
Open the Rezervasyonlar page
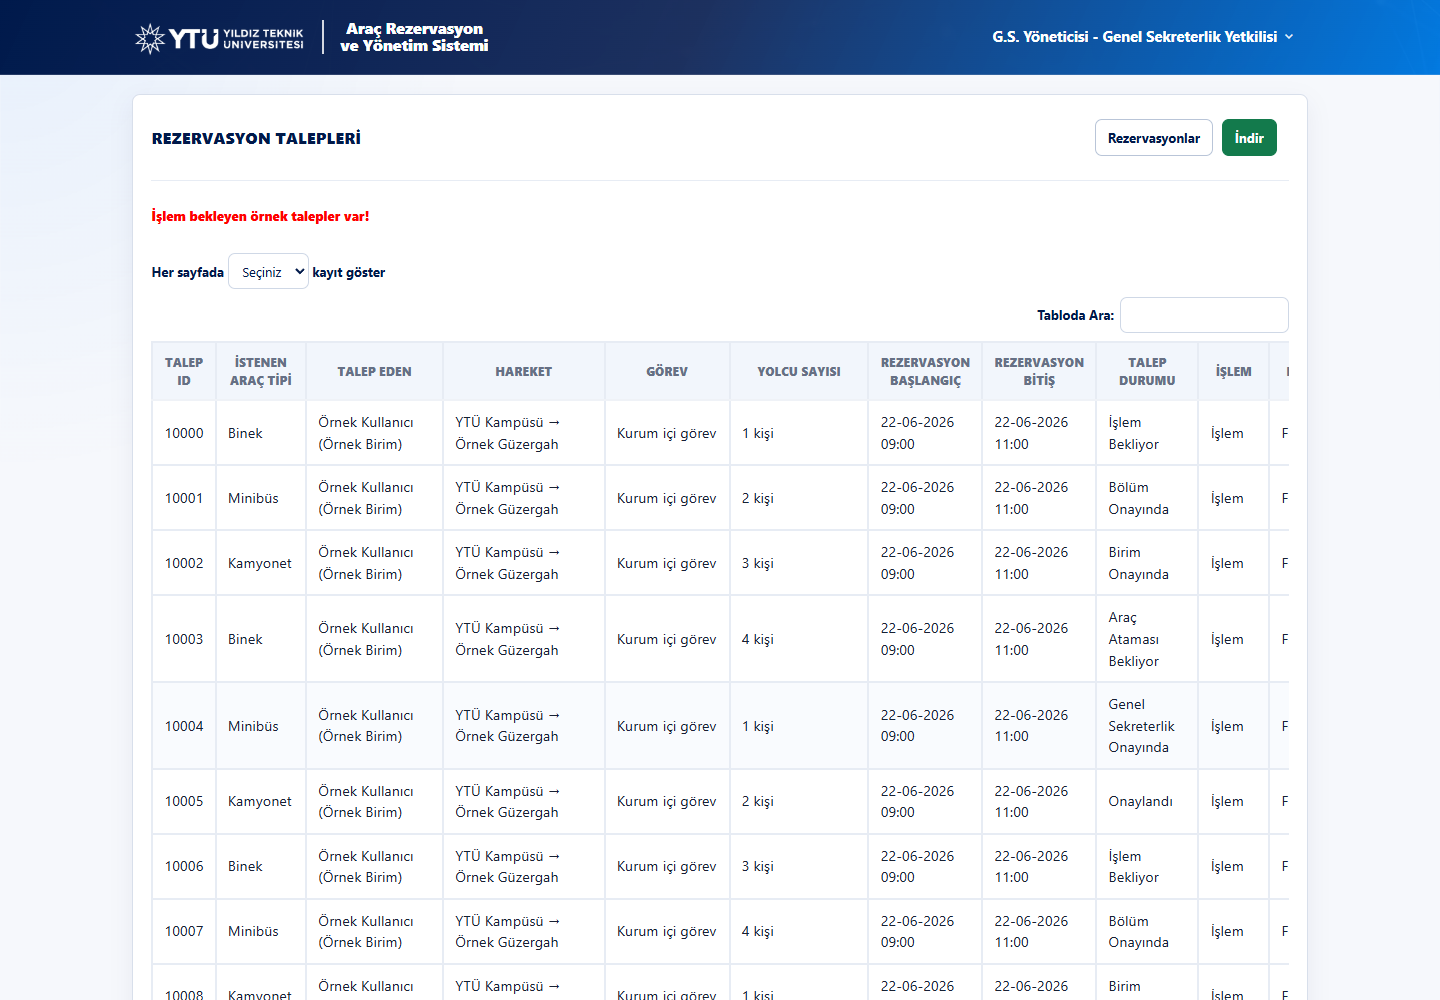click(x=1154, y=138)
